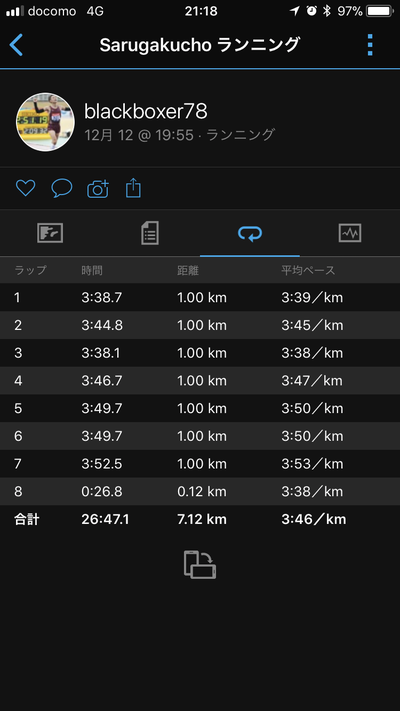This screenshot has width=400, height=711.
Task: Tap the 合計 total row
Action: (x=200, y=519)
